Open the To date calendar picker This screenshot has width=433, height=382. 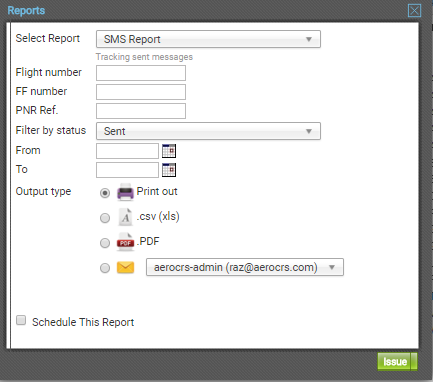click(x=169, y=170)
